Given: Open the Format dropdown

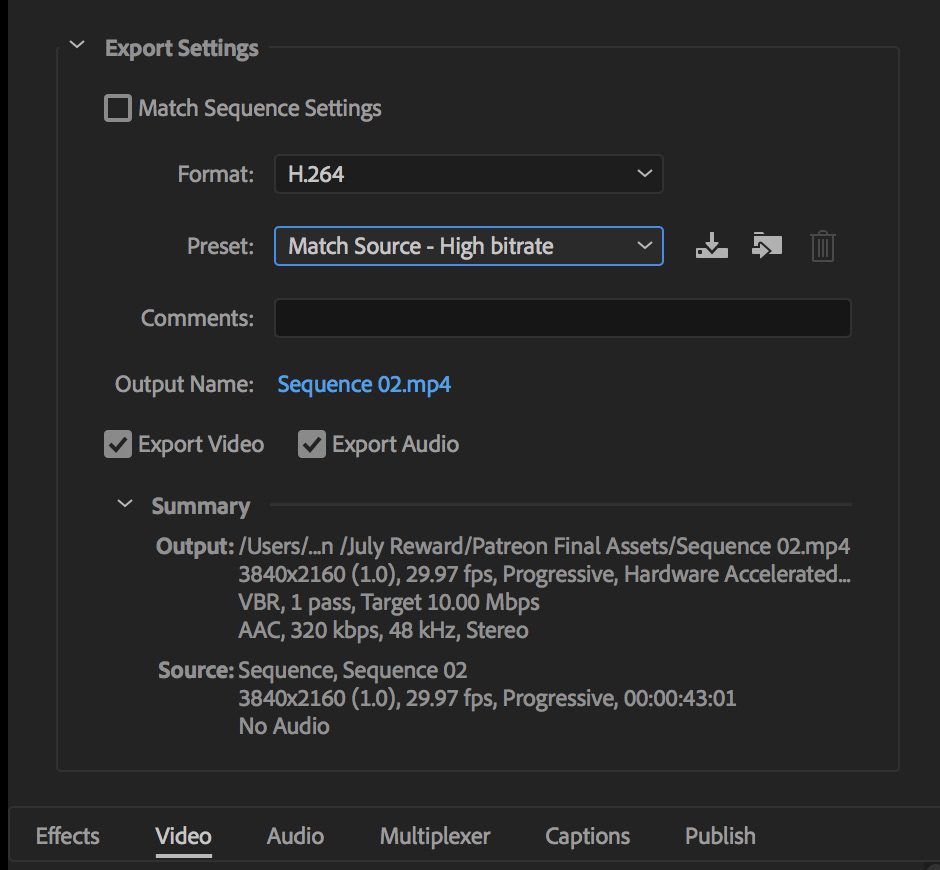Looking at the screenshot, I should click(x=468, y=173).
